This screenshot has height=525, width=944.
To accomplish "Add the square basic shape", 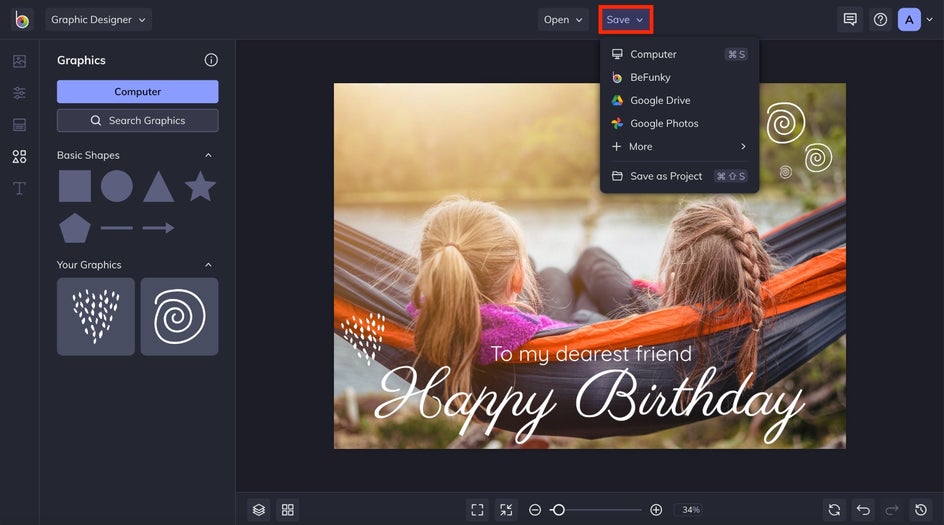I will pos(75,185).
